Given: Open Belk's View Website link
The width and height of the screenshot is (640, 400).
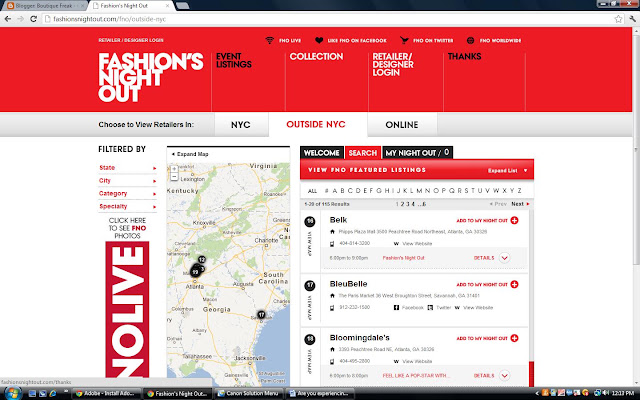Looking at the screenshot, I should pos(417,244).
